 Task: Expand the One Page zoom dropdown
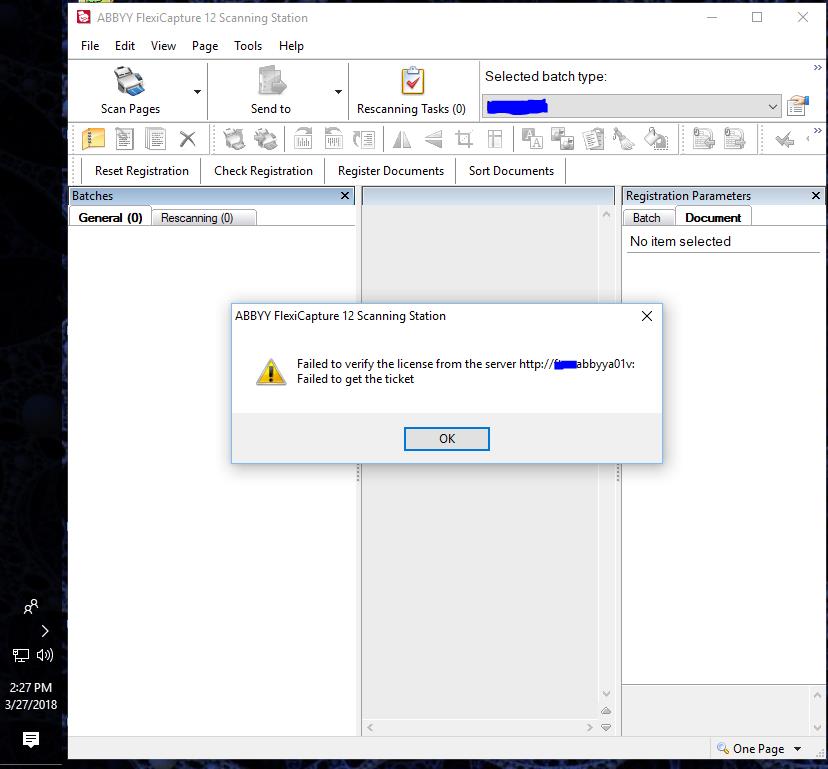pos(795,748)
